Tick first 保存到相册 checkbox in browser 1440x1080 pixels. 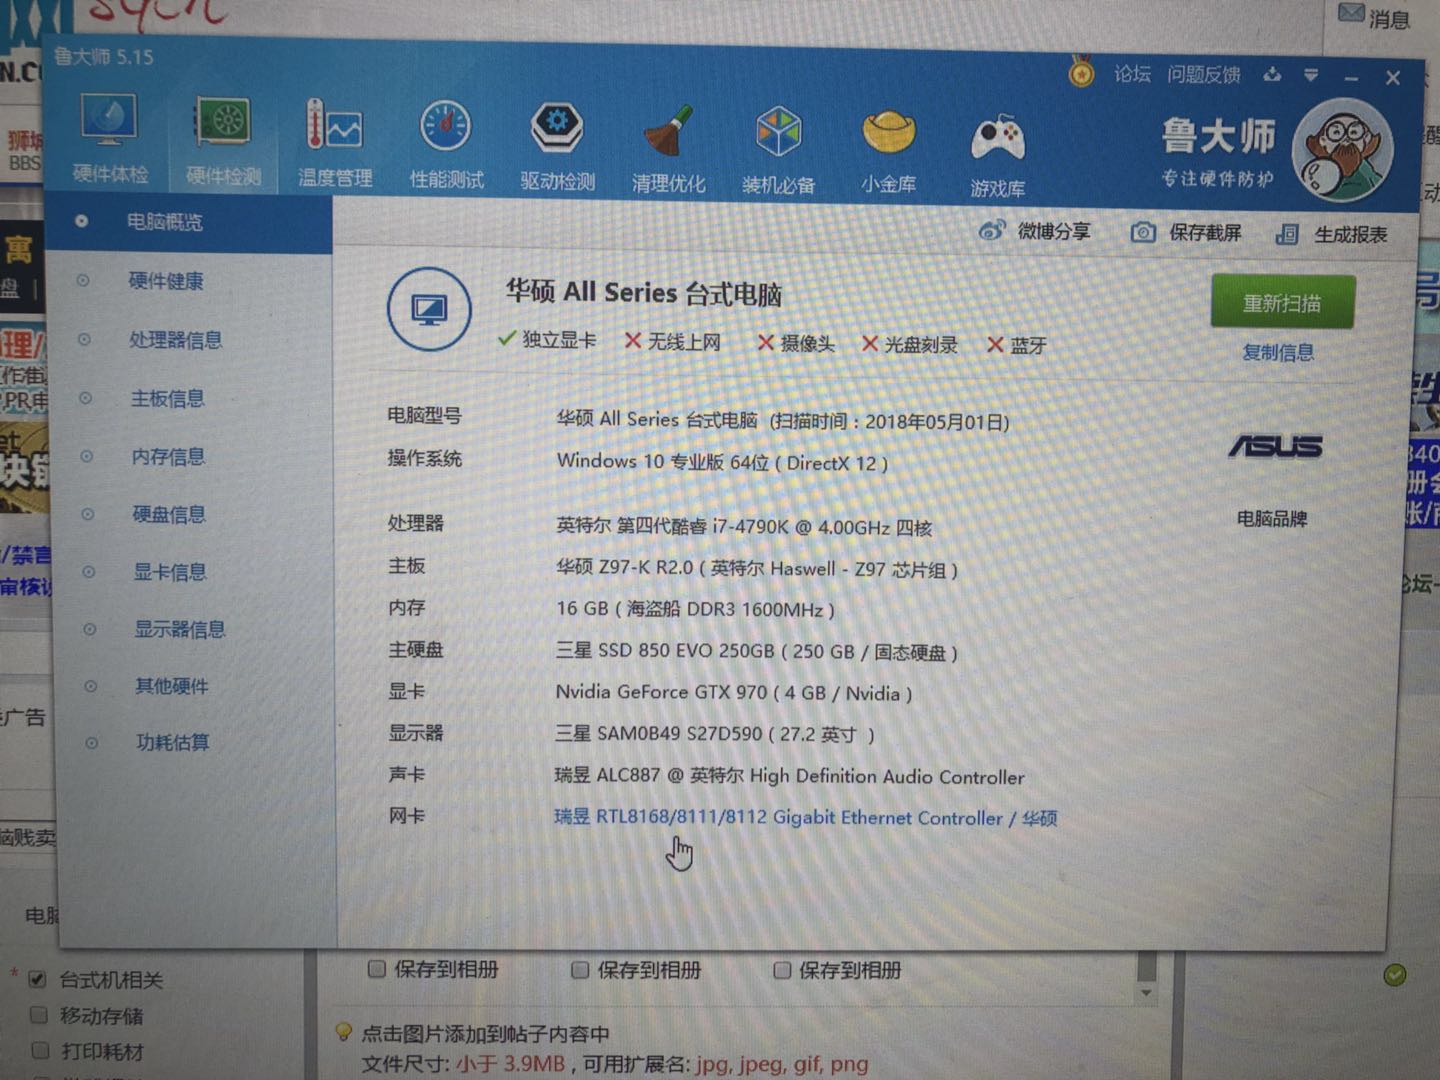point(377,969)
